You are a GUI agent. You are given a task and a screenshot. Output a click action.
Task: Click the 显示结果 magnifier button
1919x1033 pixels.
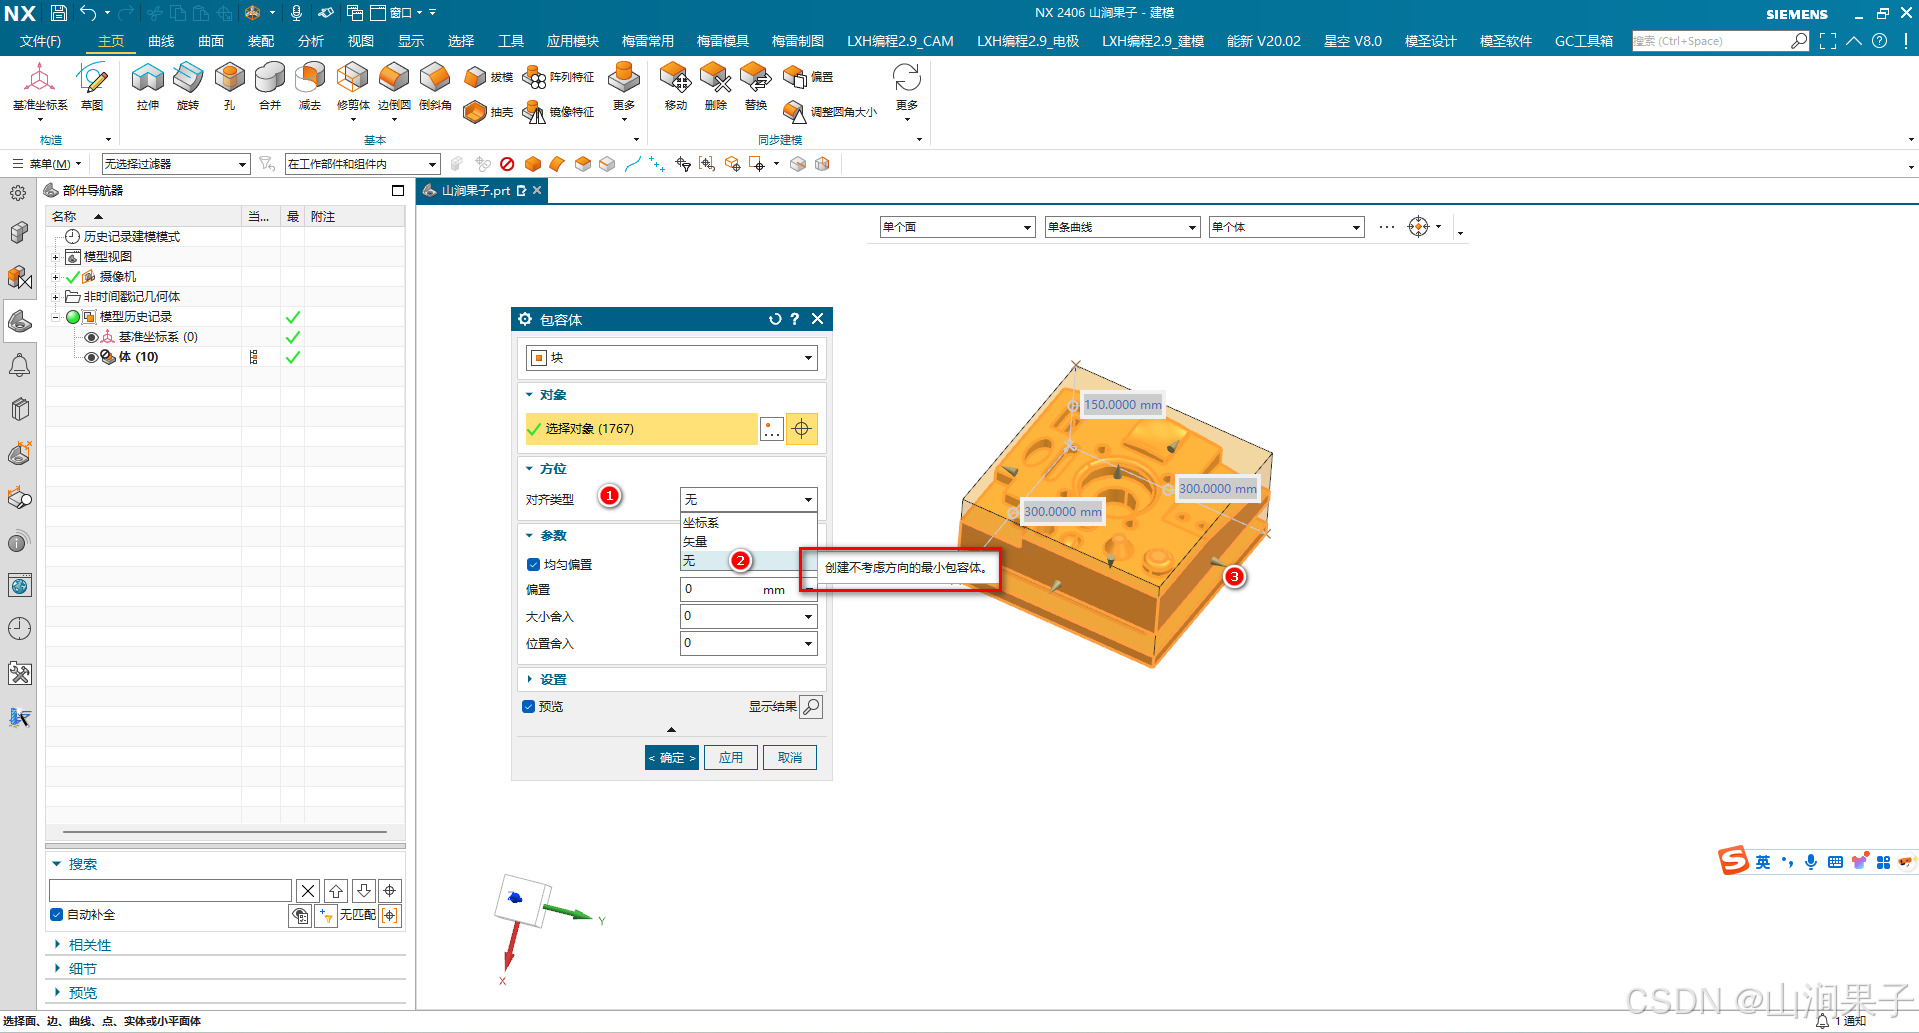812,707
